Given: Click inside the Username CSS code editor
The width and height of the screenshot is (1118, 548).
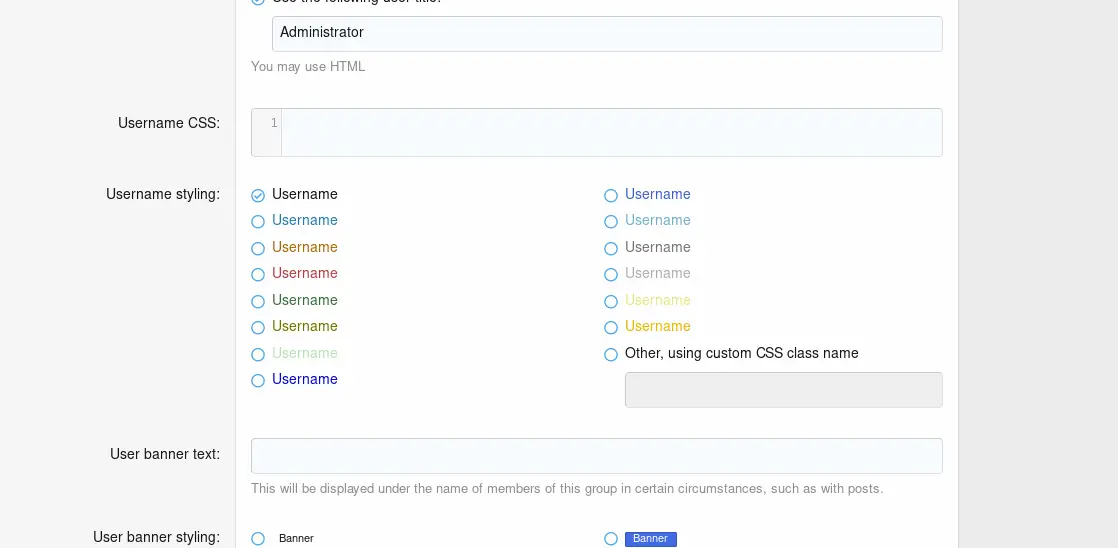Looking at the screenshot, I should coord(611,132).
